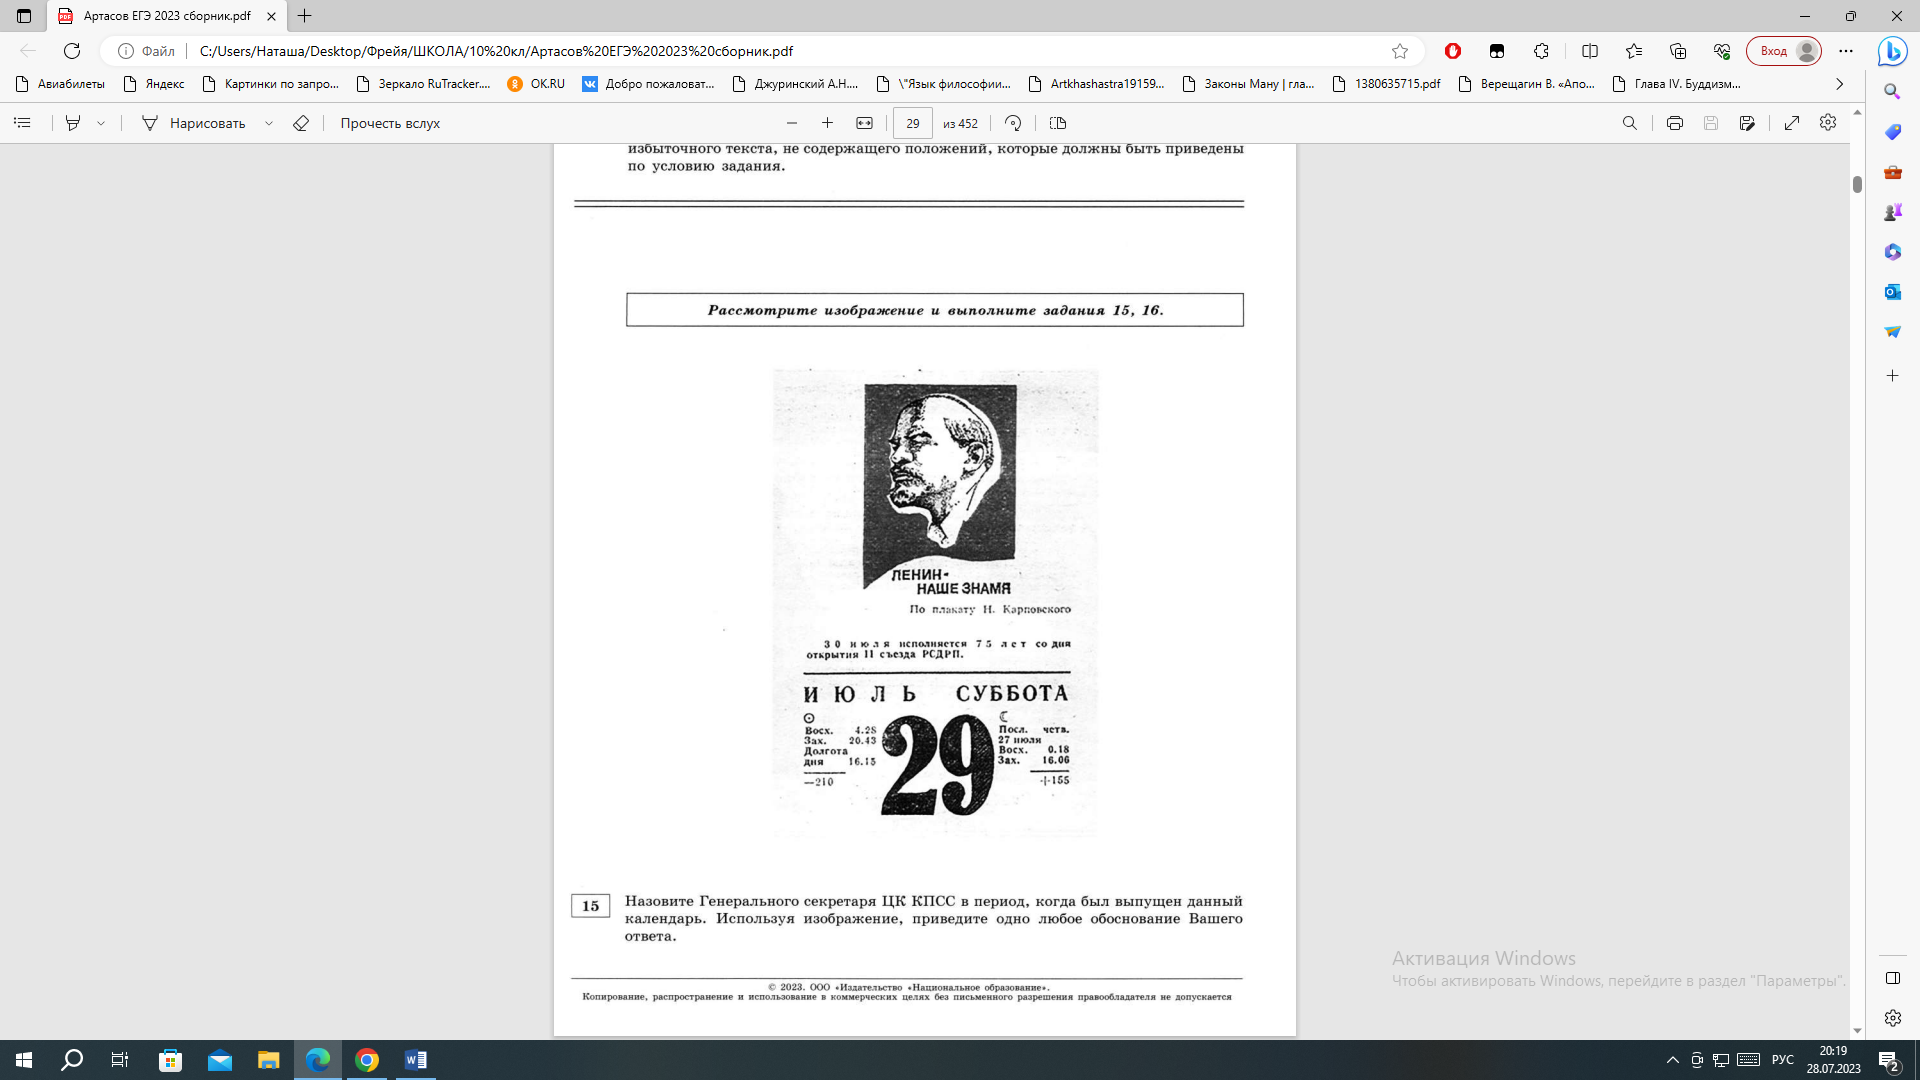Open the browser extensions puzzle menu
Image resolution: width=1920 pixels, height=1080 pixels.
point(1541,51)
